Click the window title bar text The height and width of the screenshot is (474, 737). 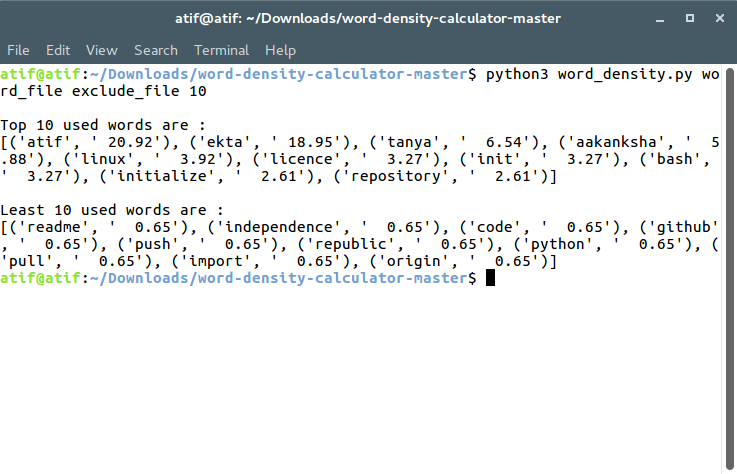coord(368,18)
